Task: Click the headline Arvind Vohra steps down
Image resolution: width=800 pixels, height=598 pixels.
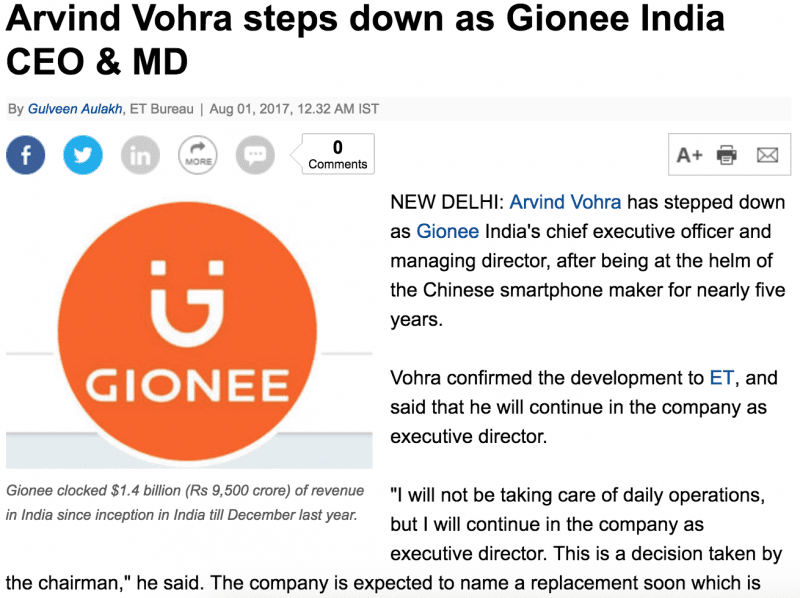Action: click(x=365, y=40)
